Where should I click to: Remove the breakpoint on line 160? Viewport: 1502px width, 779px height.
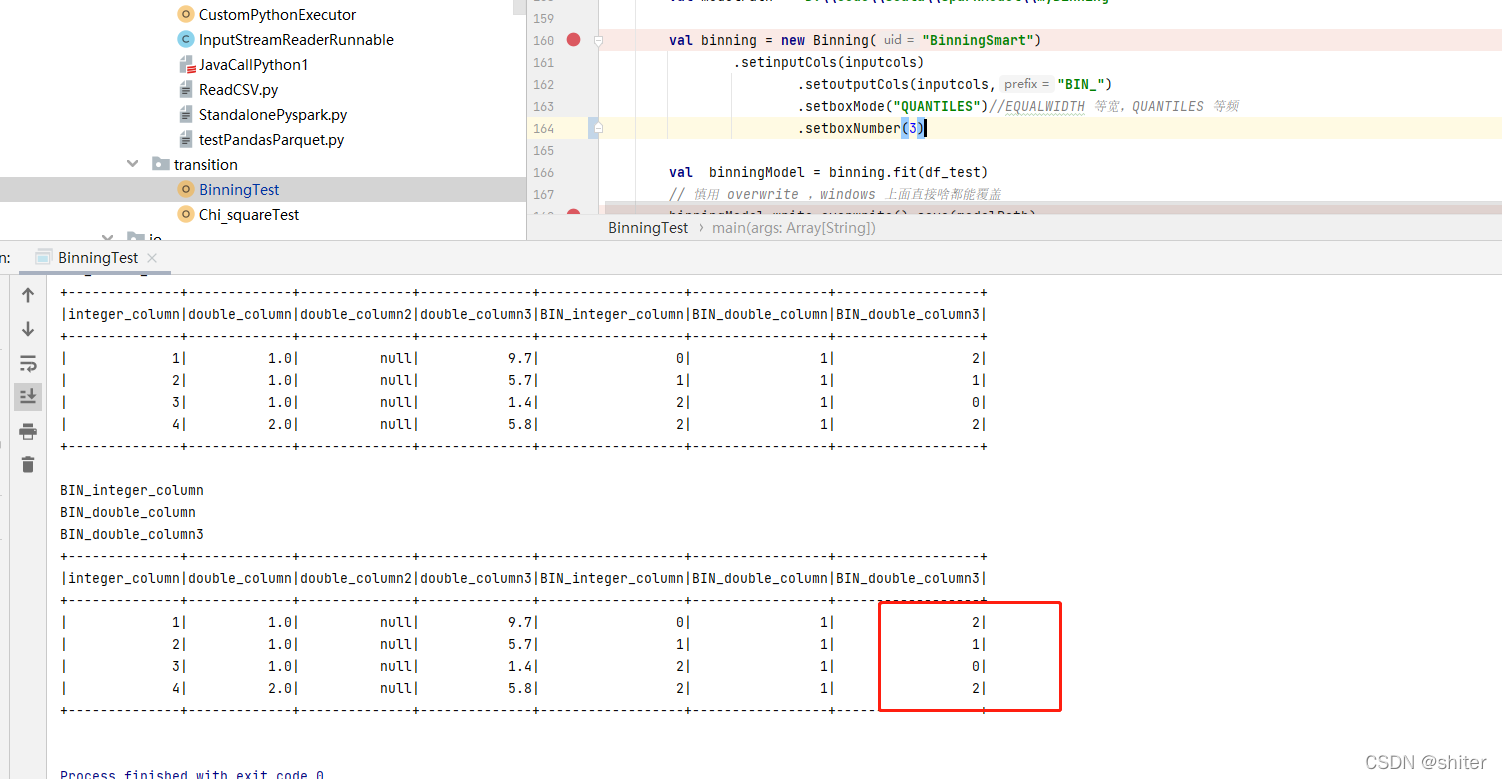[x=573, y=40]
